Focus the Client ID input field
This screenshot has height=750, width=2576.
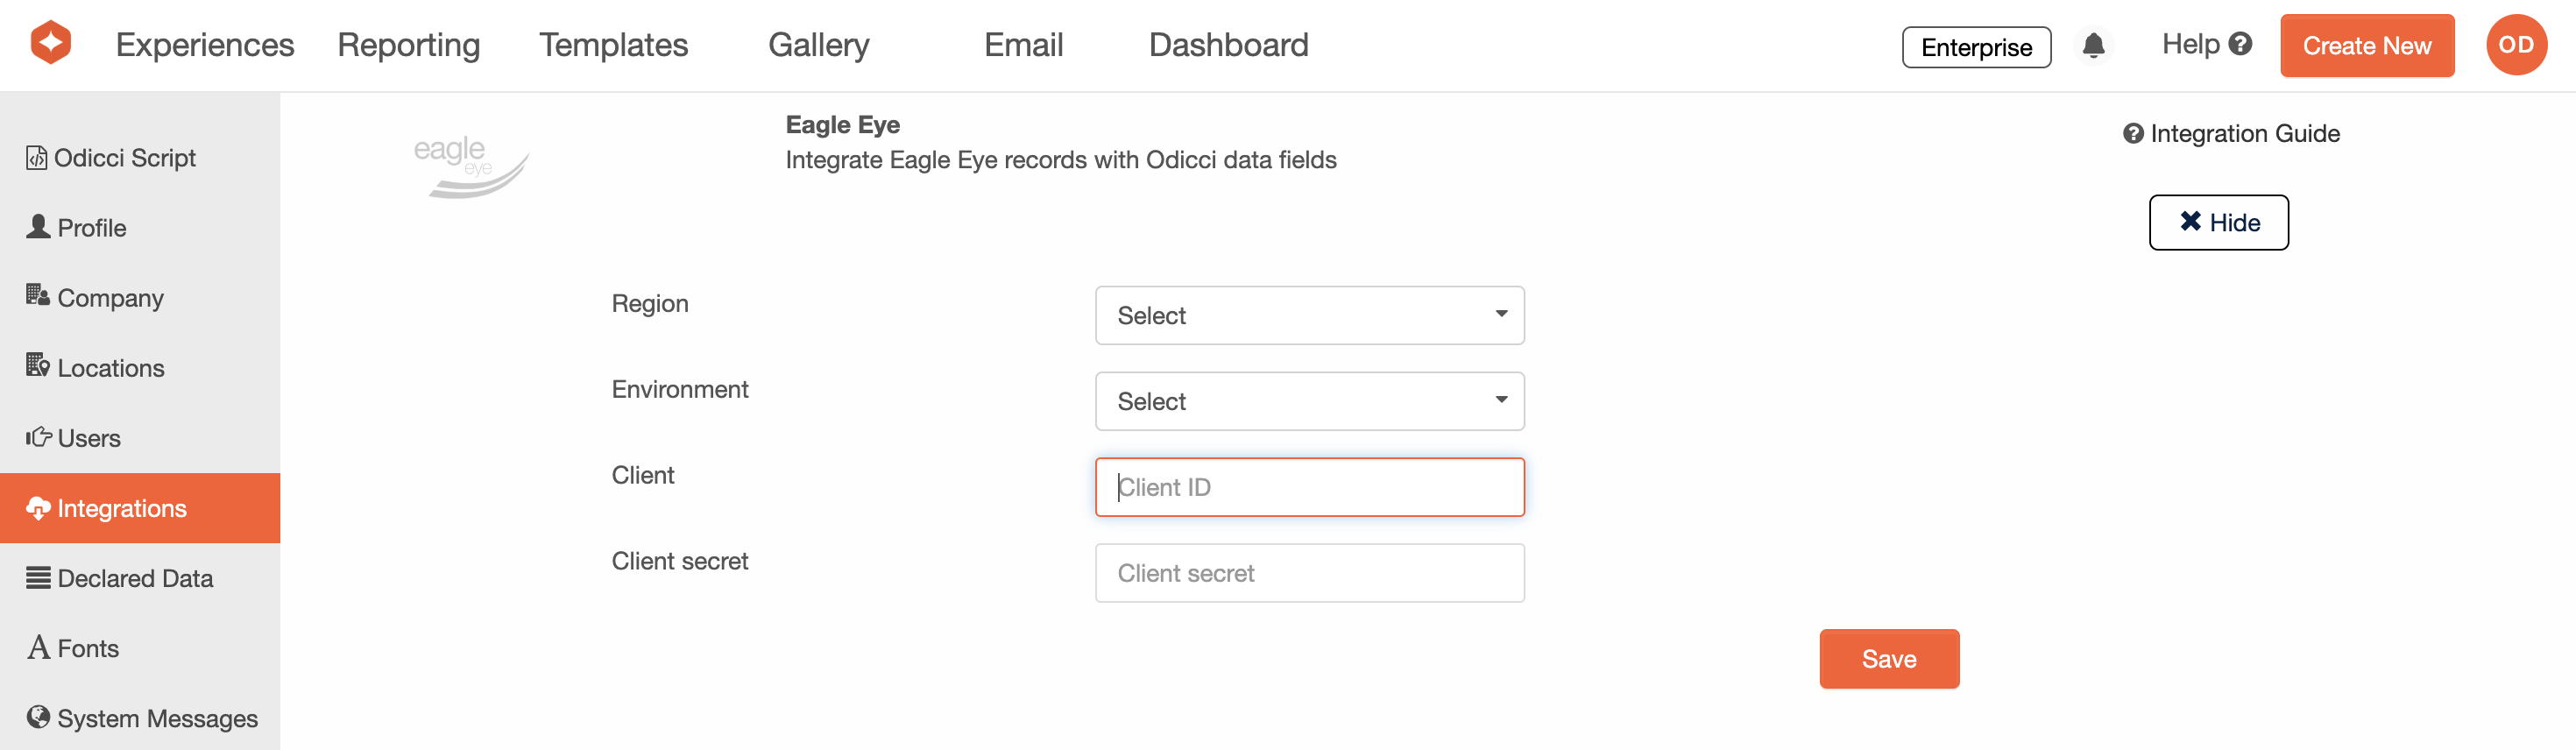tap(1309, 488)
